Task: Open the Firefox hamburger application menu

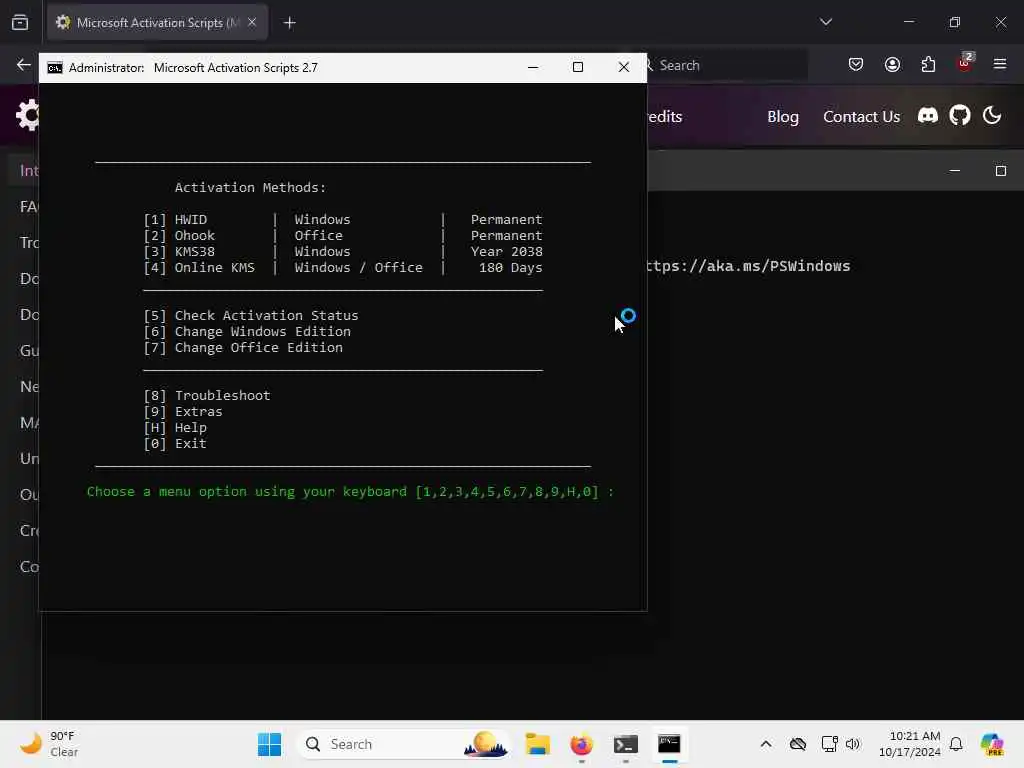Action: tap(1000, 64)
